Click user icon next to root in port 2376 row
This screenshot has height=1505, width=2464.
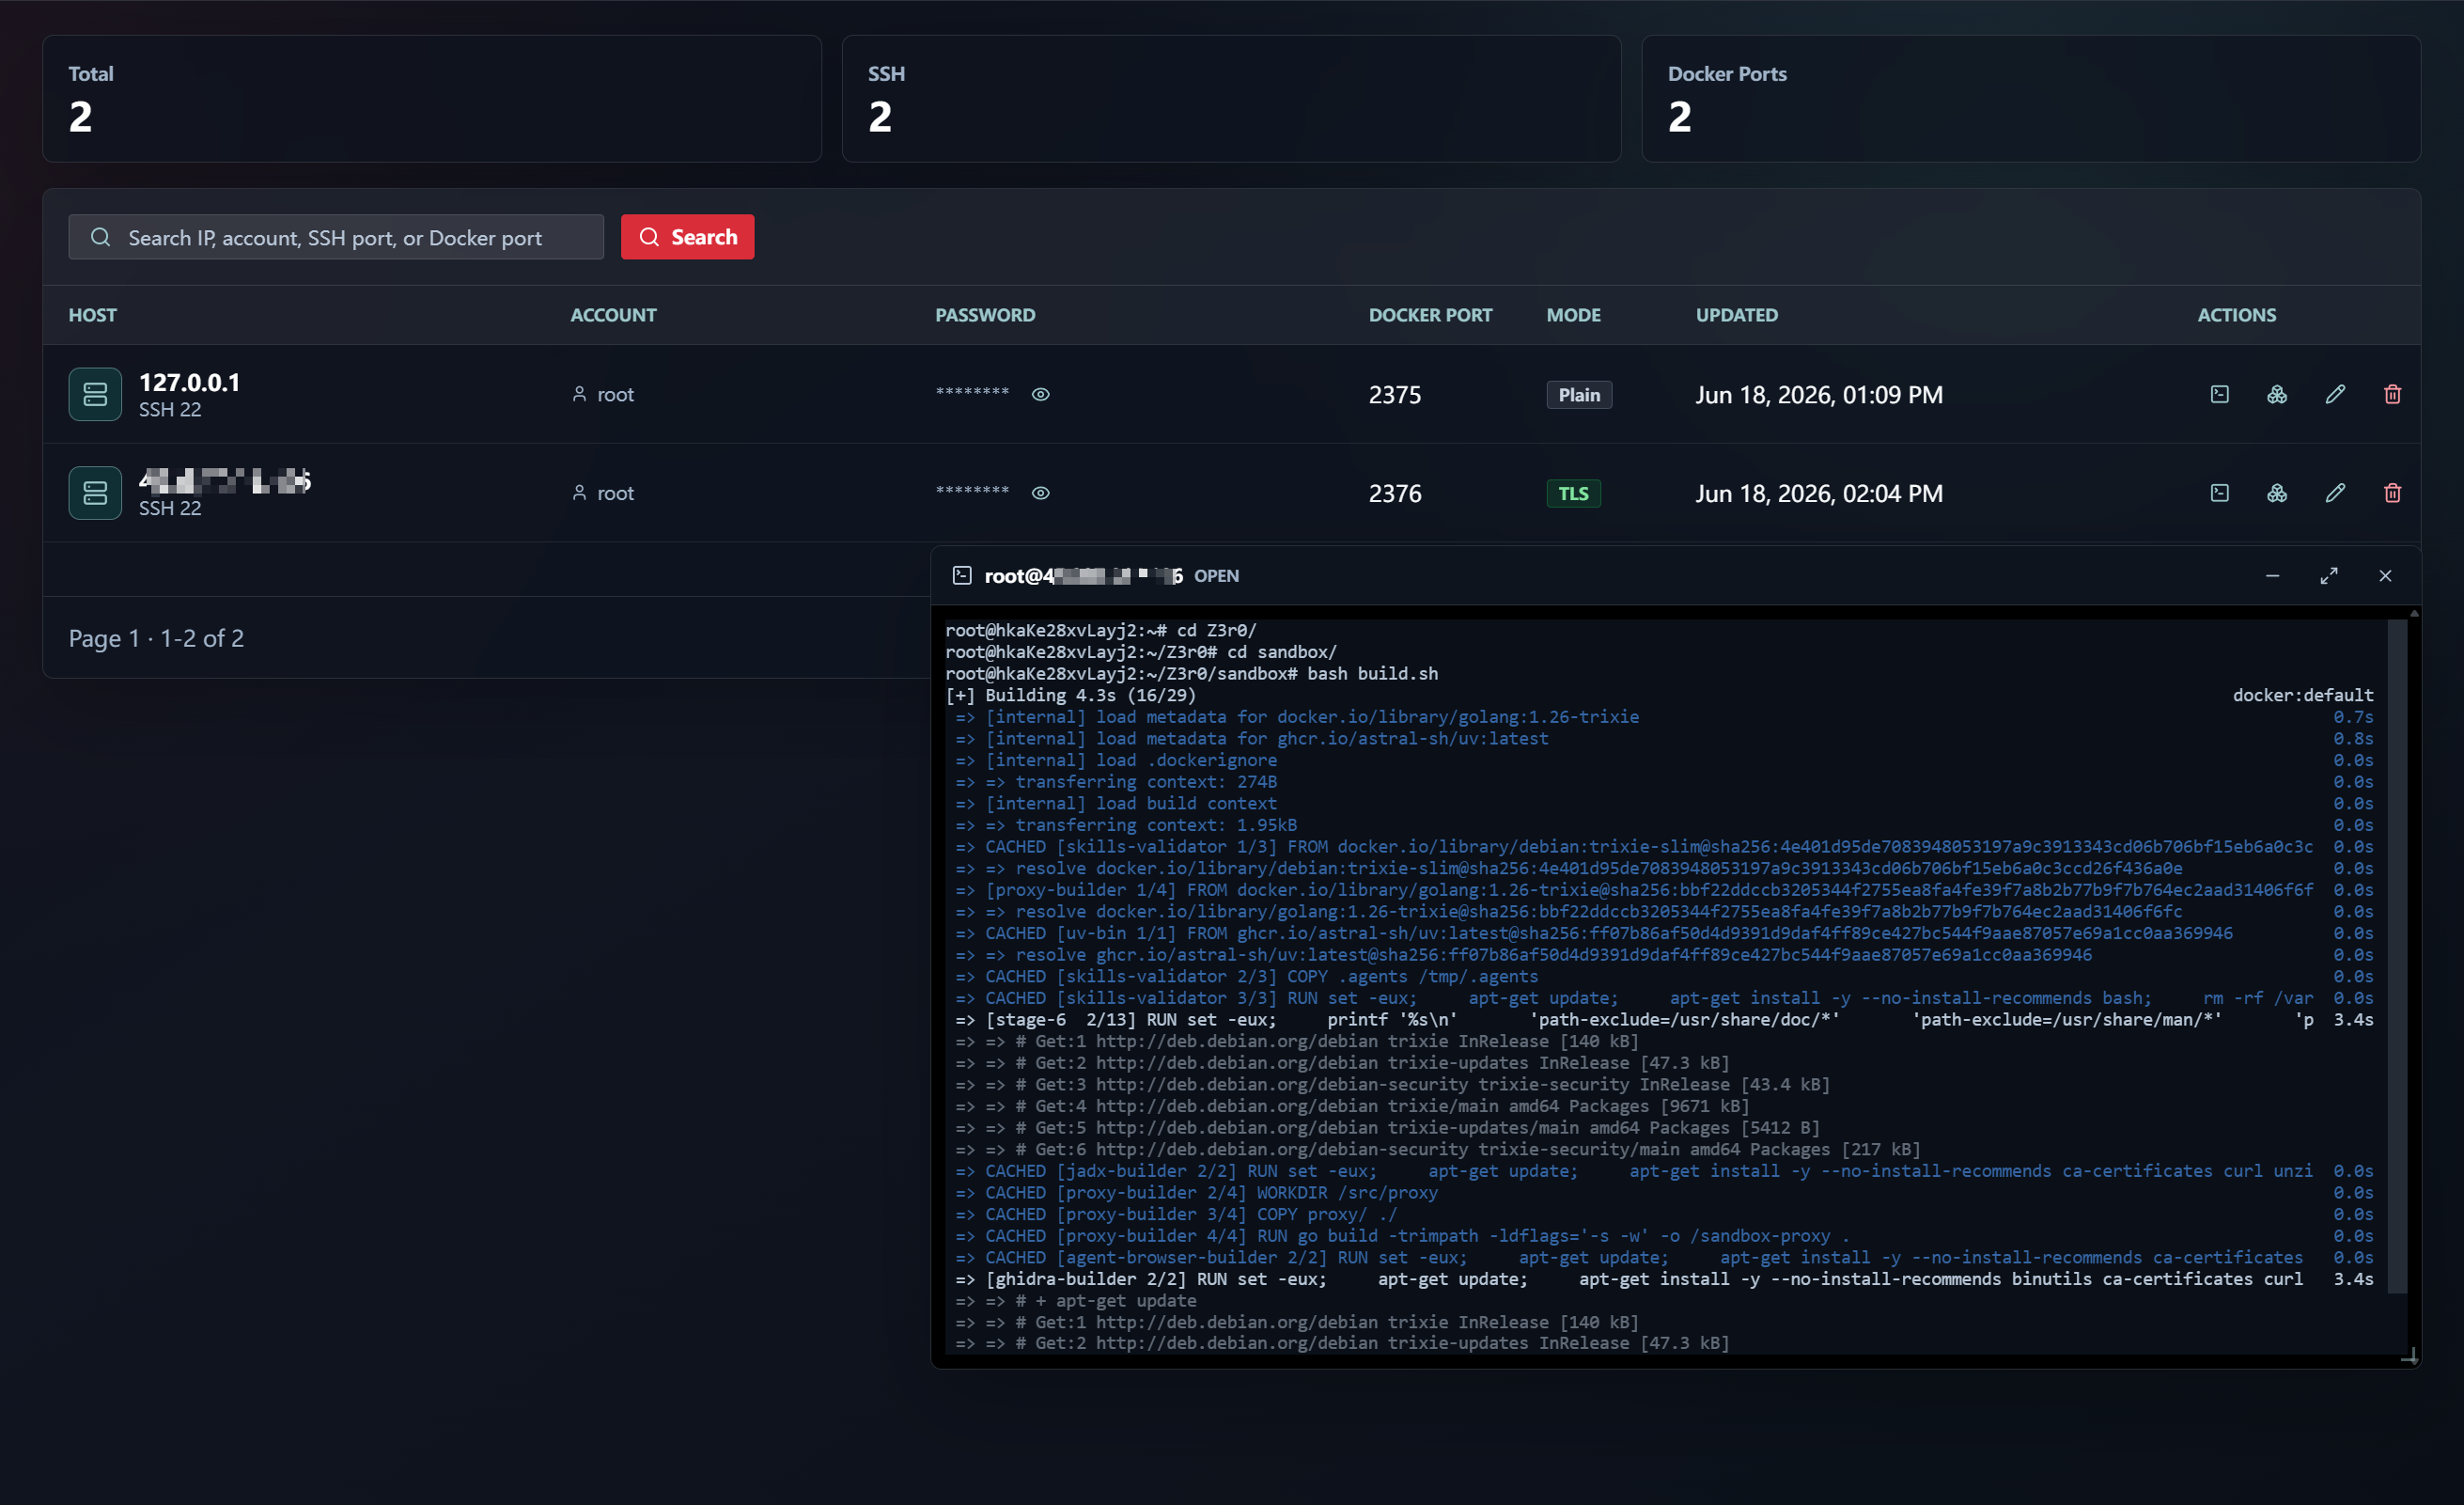579,493
